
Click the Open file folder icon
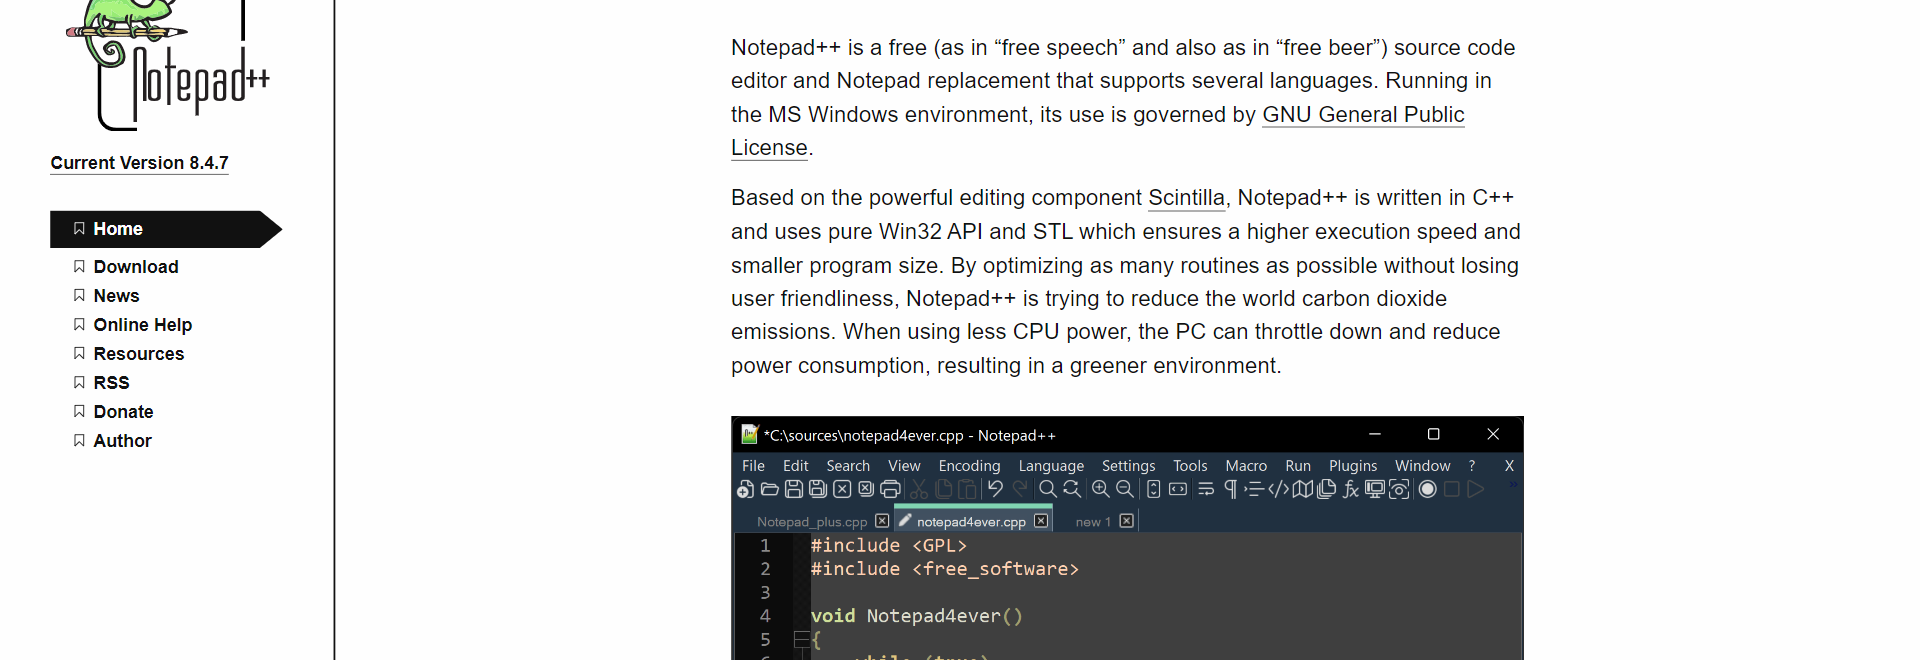[770, 489]
